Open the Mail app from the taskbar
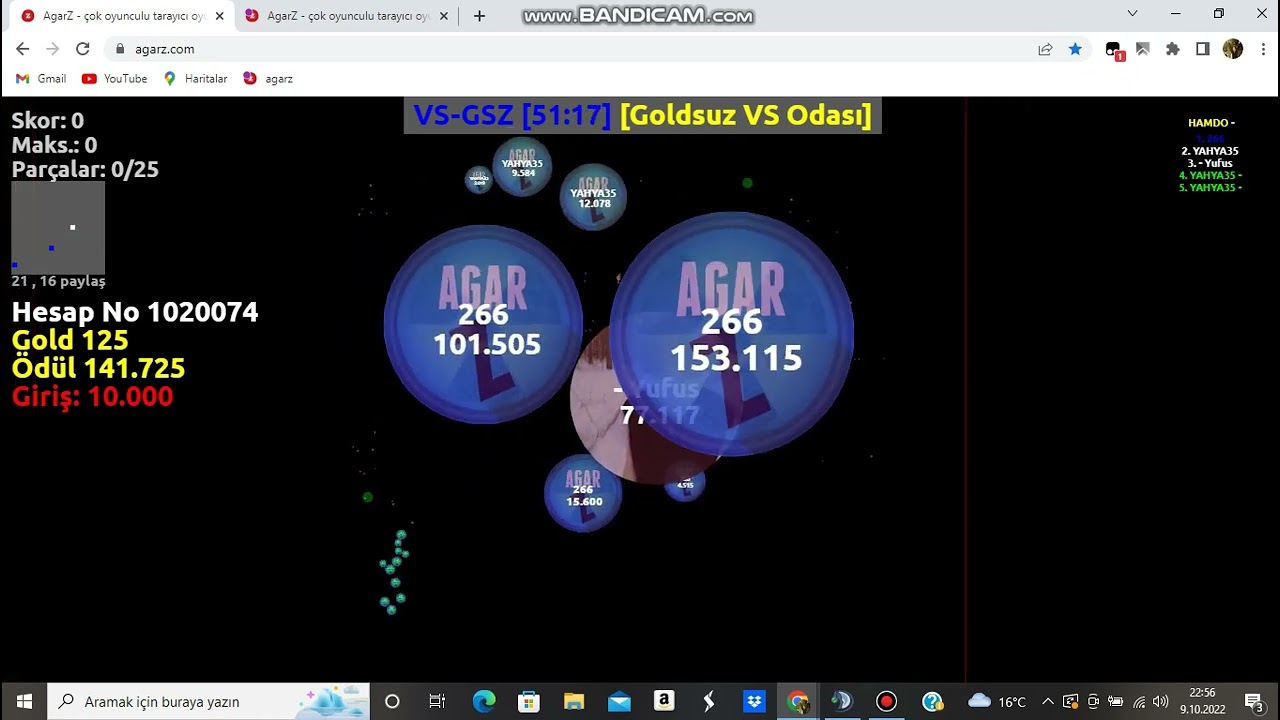This screenshot has height=720, width=1280. [x=619, y=701]
